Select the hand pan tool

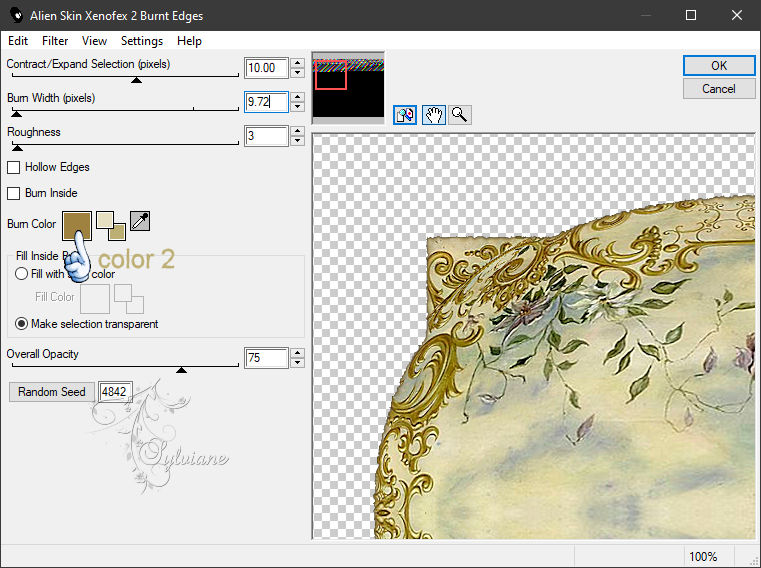pos(433,115)
